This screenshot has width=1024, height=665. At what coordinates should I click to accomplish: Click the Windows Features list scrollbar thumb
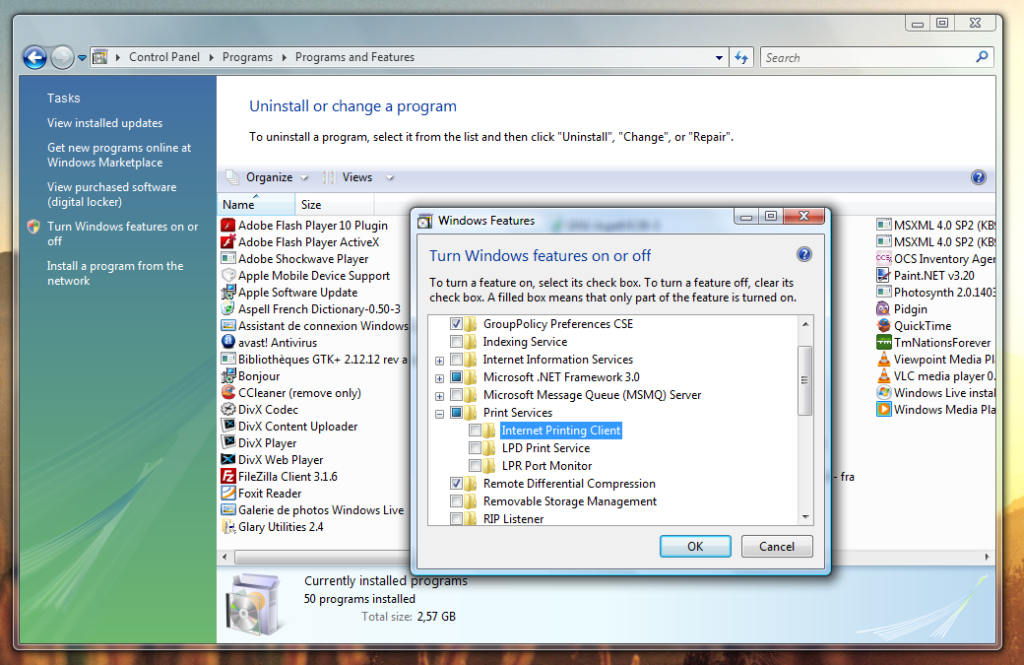pos(805,380)
